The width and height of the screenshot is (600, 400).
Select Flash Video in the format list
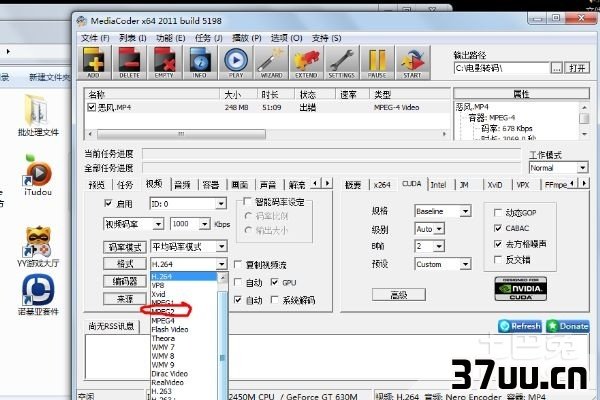point(184,329)
